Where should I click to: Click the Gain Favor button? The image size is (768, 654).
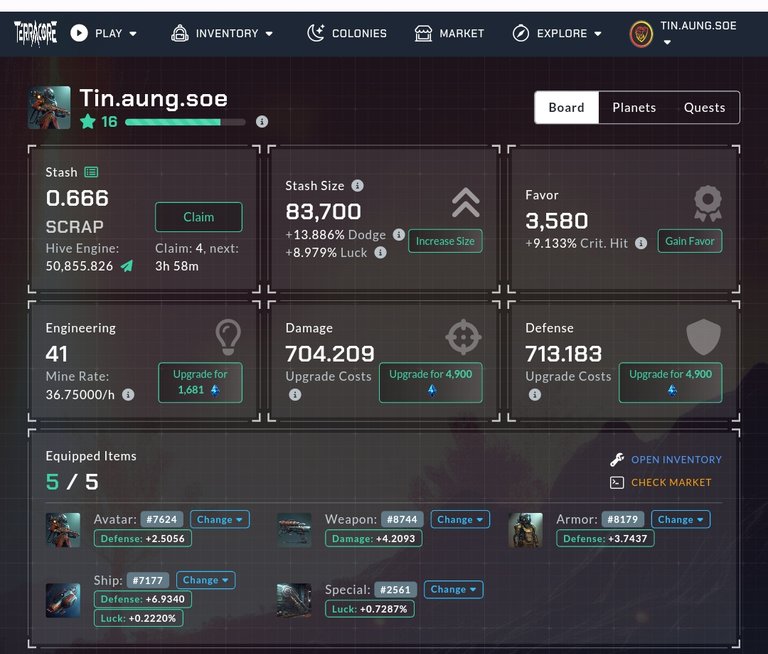coord(690,241)
